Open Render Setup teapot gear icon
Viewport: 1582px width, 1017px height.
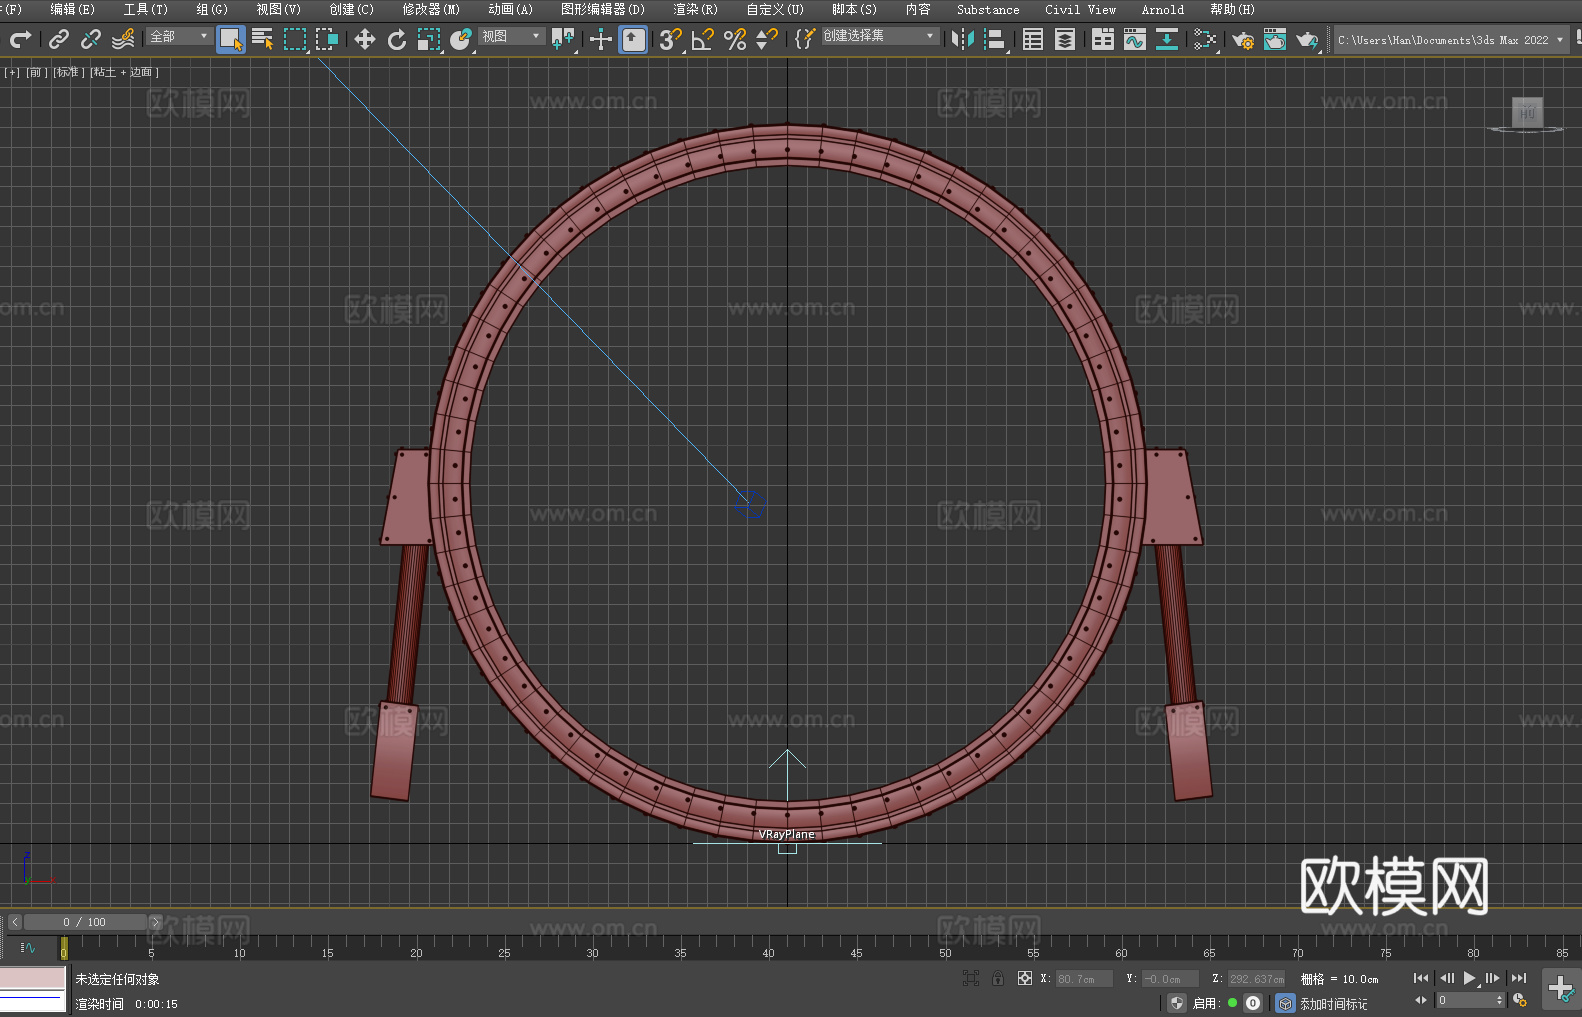[x=1242, y=39]
